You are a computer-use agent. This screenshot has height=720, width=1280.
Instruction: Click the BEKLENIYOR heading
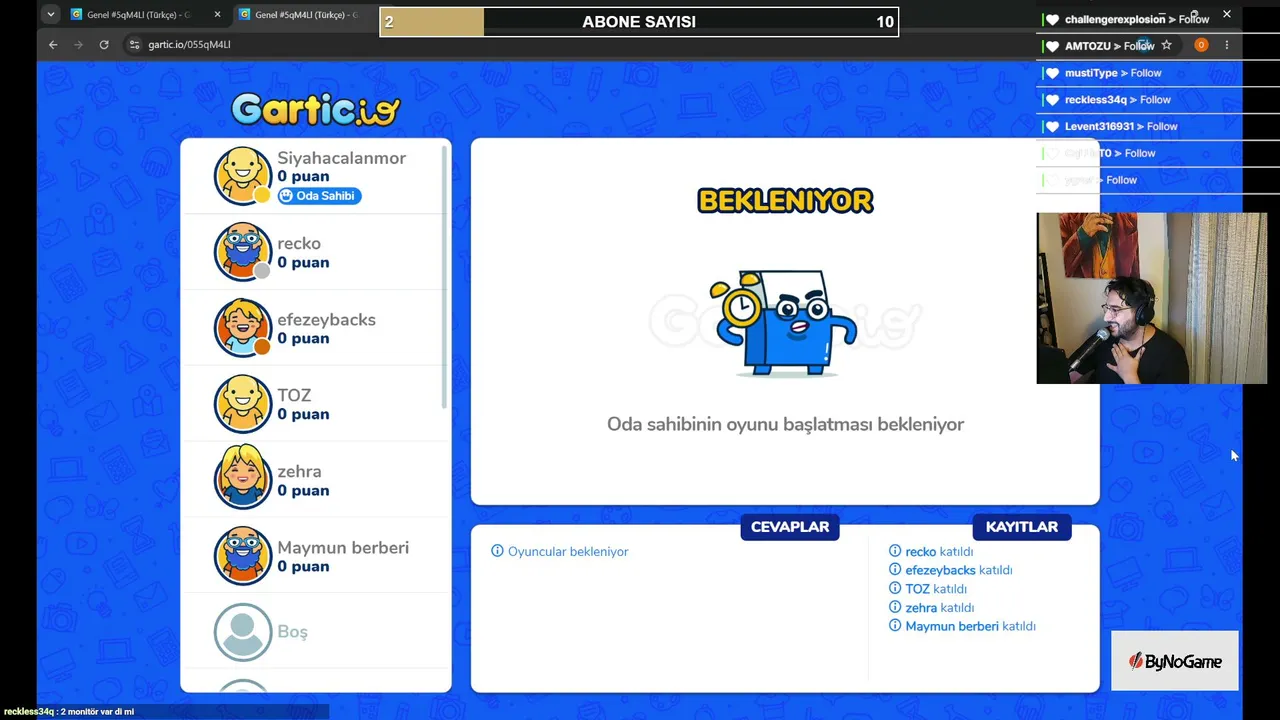(x=785, y=200)
